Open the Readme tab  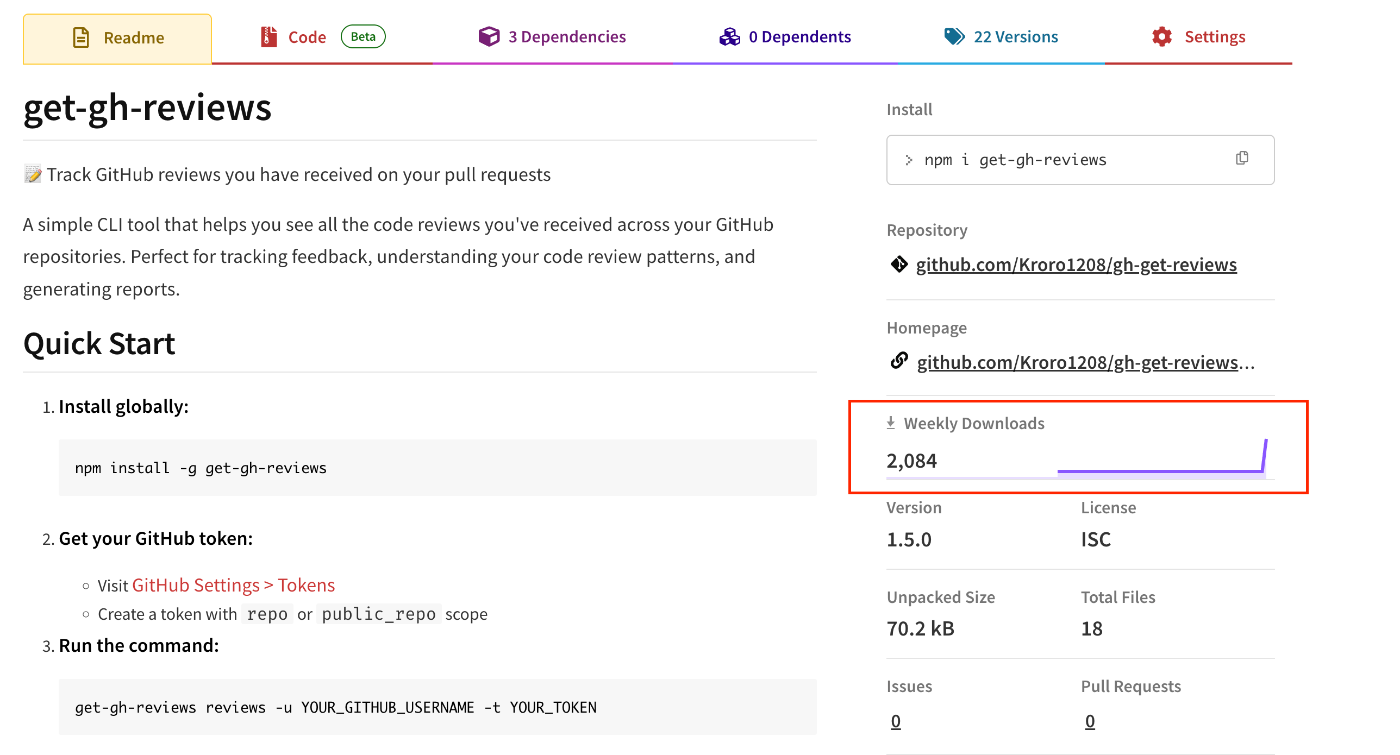tap(117, 38)
